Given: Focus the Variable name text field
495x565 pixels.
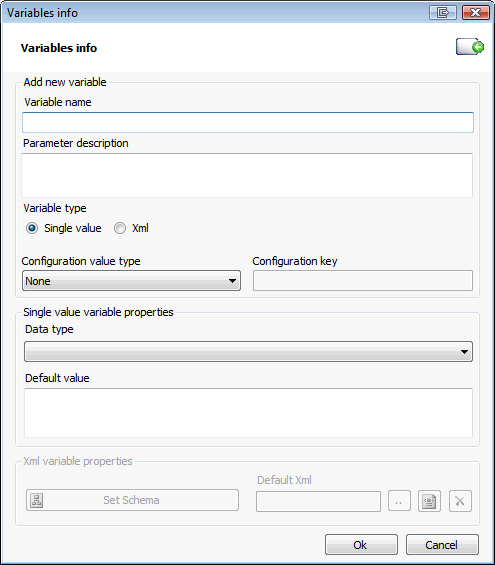Looking at the screenshot, I should coord(248,123).
